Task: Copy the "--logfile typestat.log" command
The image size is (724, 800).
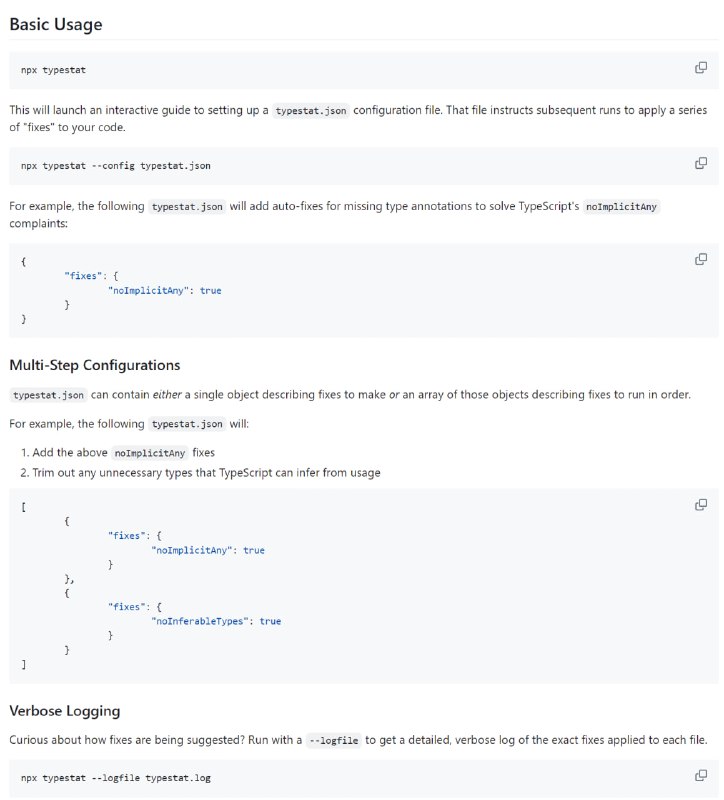Action: [x=701, y=775]
